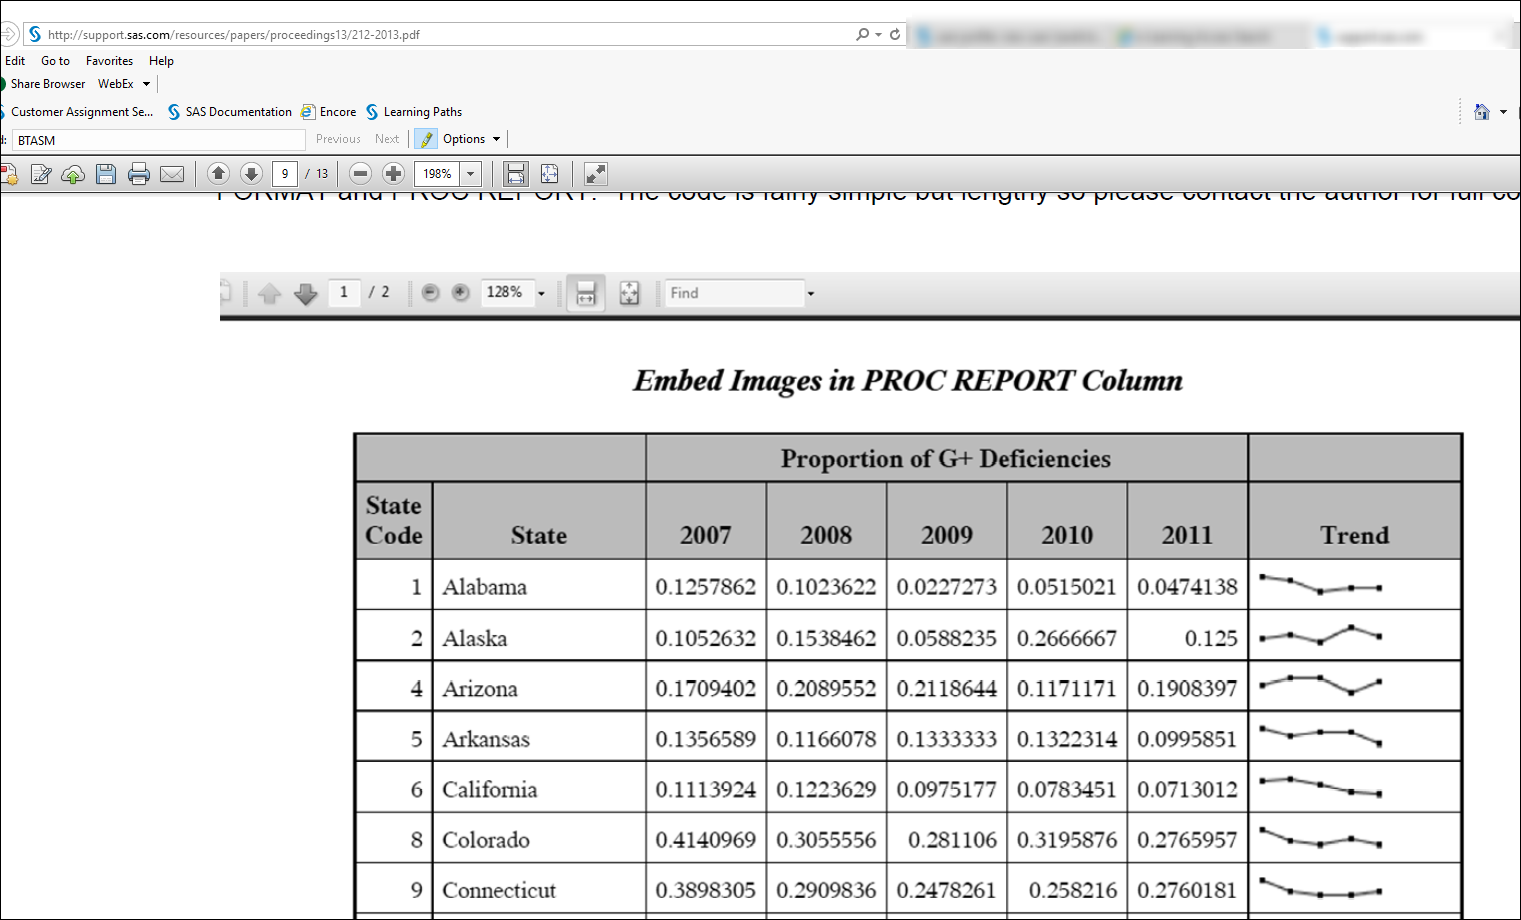Click the 'Alabama' state cell
This screenshot has height=920, width=1521.
tap(539, 586)
